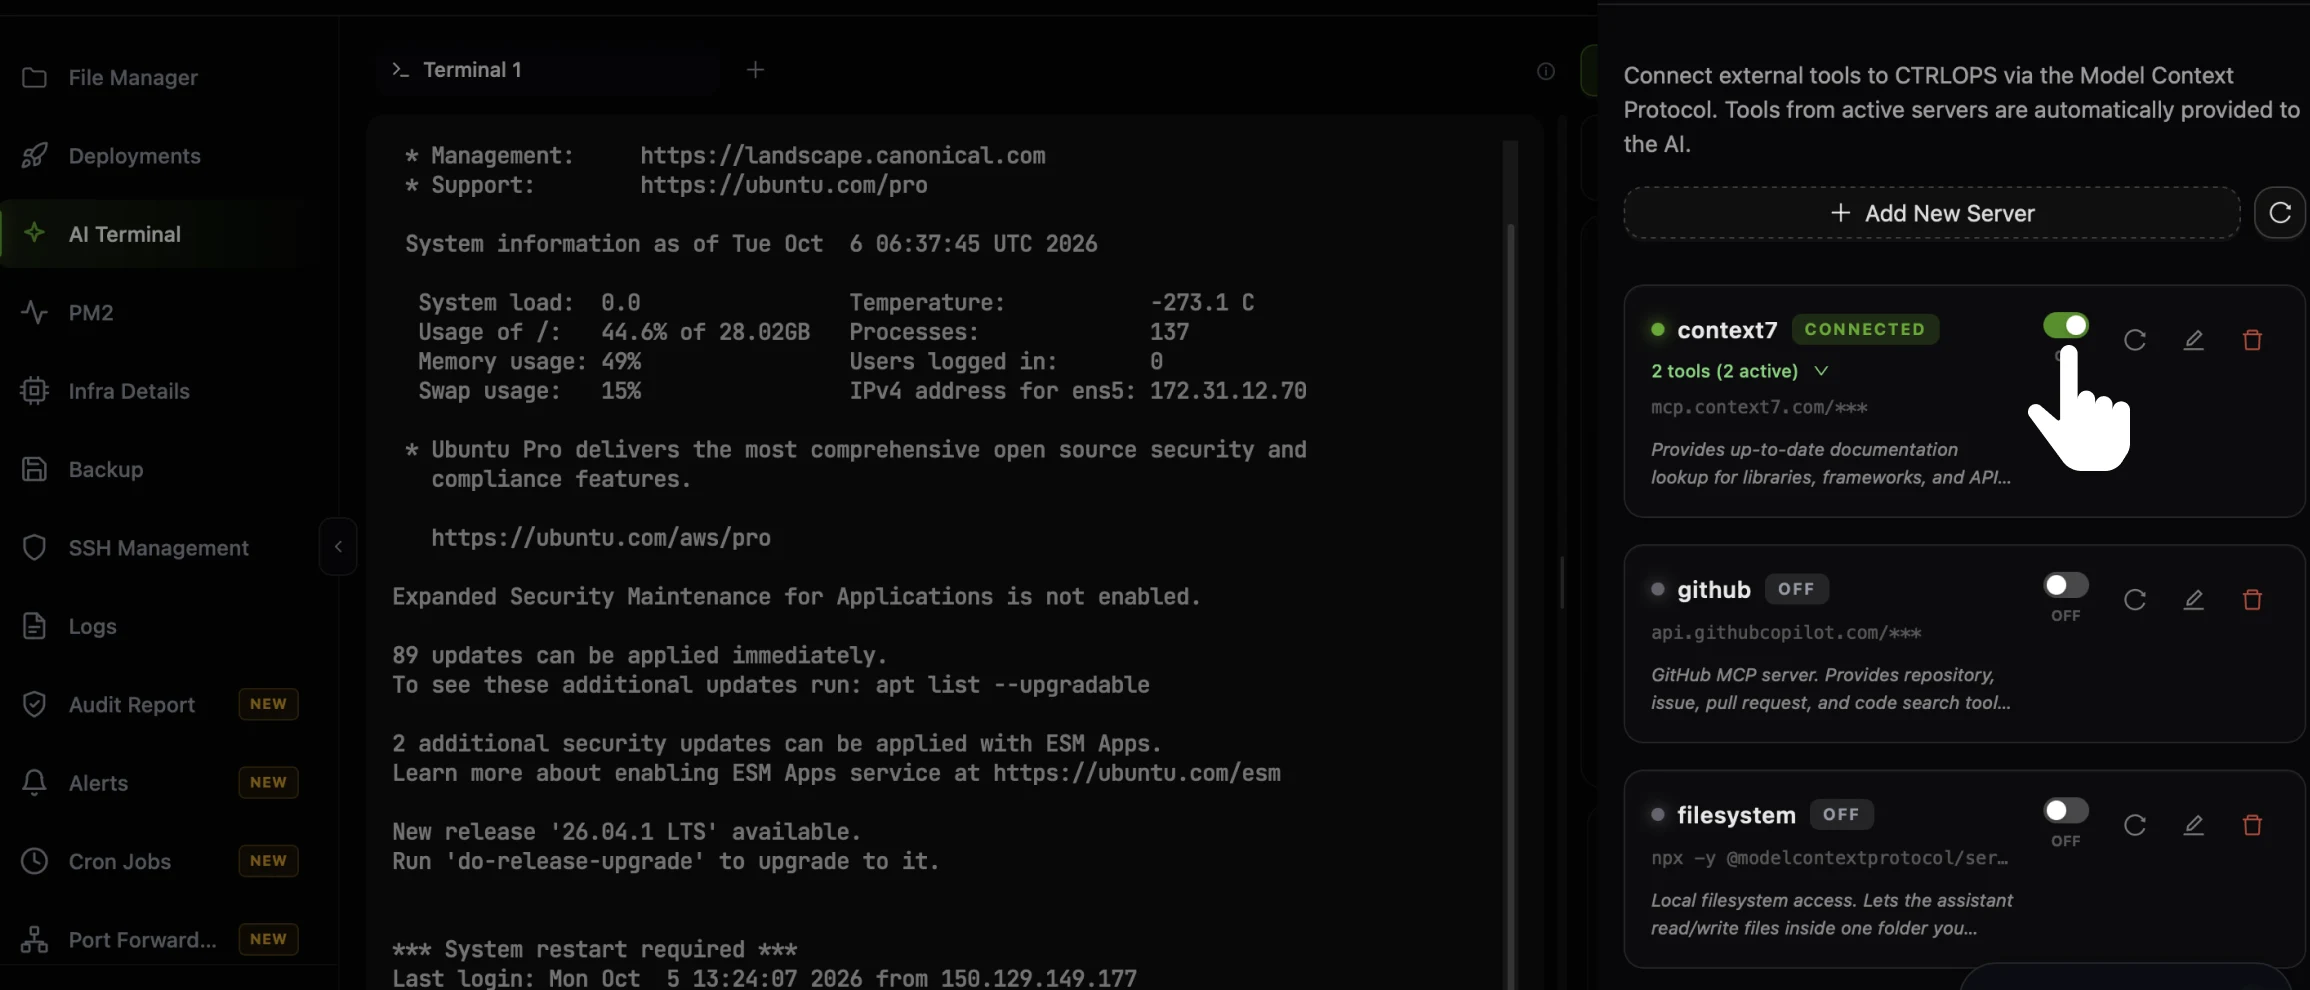
Task: Click the Add New Server button
Action: click(x=1932, y=213)
